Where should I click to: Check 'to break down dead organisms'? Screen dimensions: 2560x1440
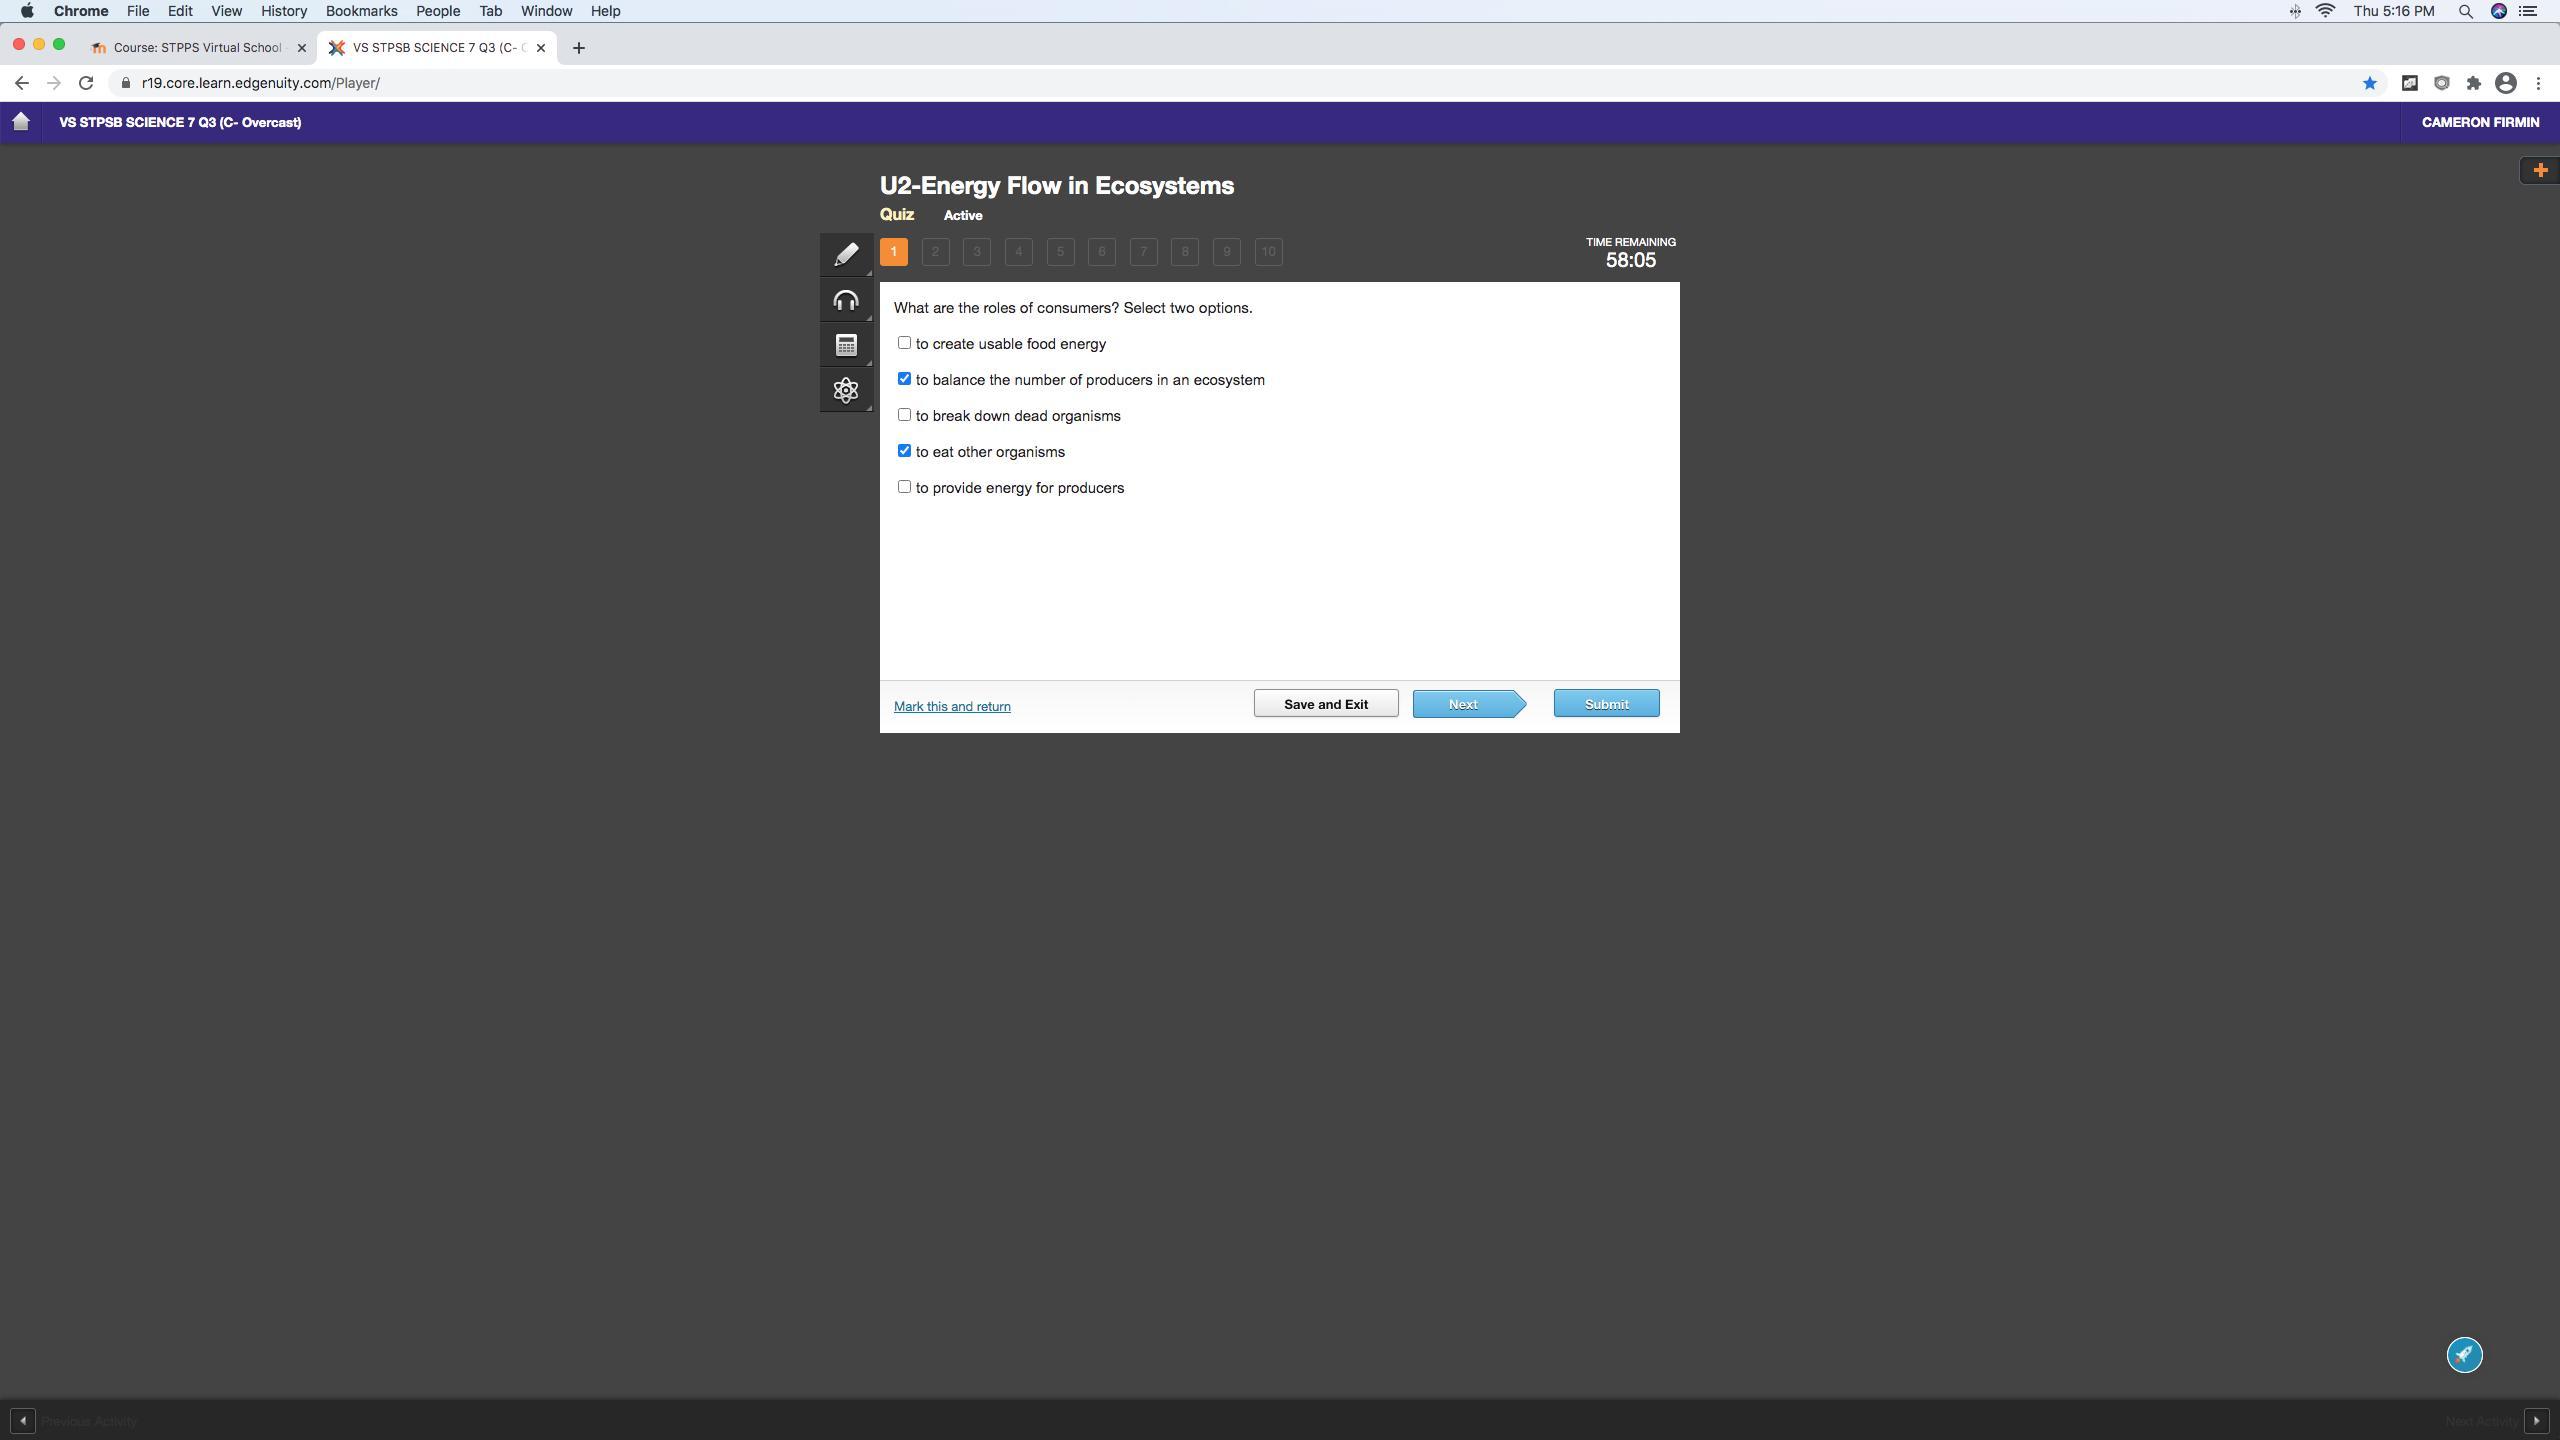tap(904, 415)
